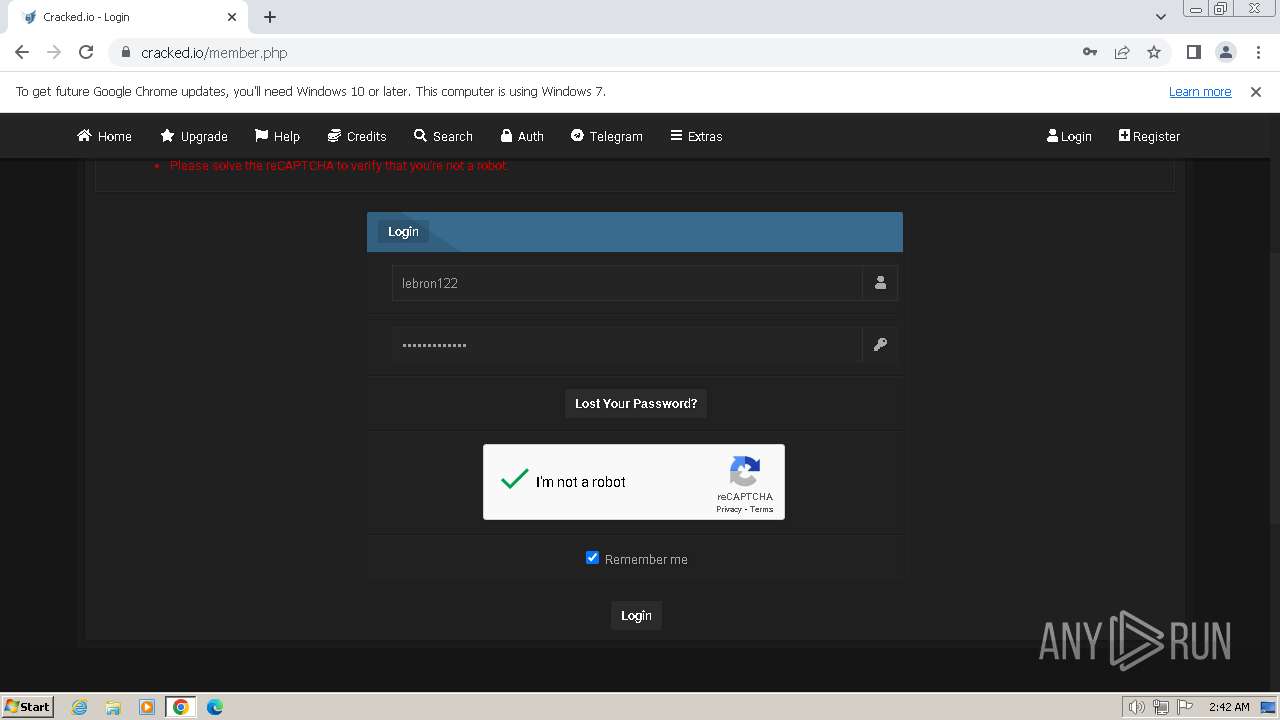Viewport: 1280px width, 720px height.
Task: Open the Upgrade menu item
Action: click(194, 136)
